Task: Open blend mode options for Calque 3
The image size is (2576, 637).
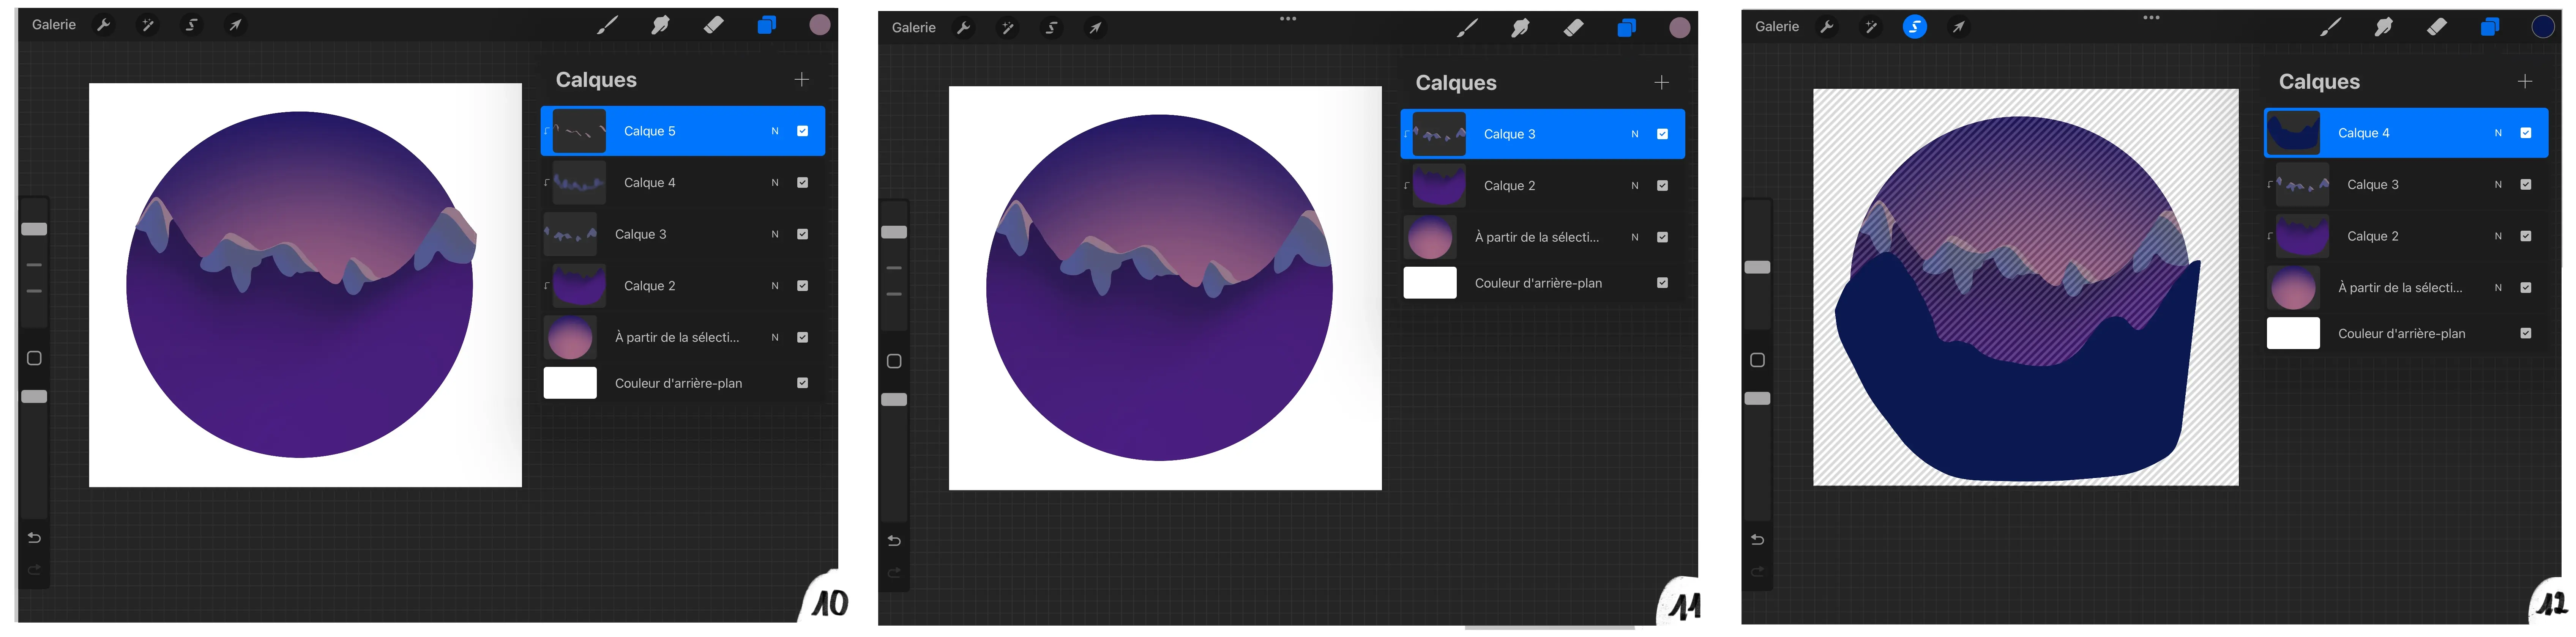Action: [774, 234]
